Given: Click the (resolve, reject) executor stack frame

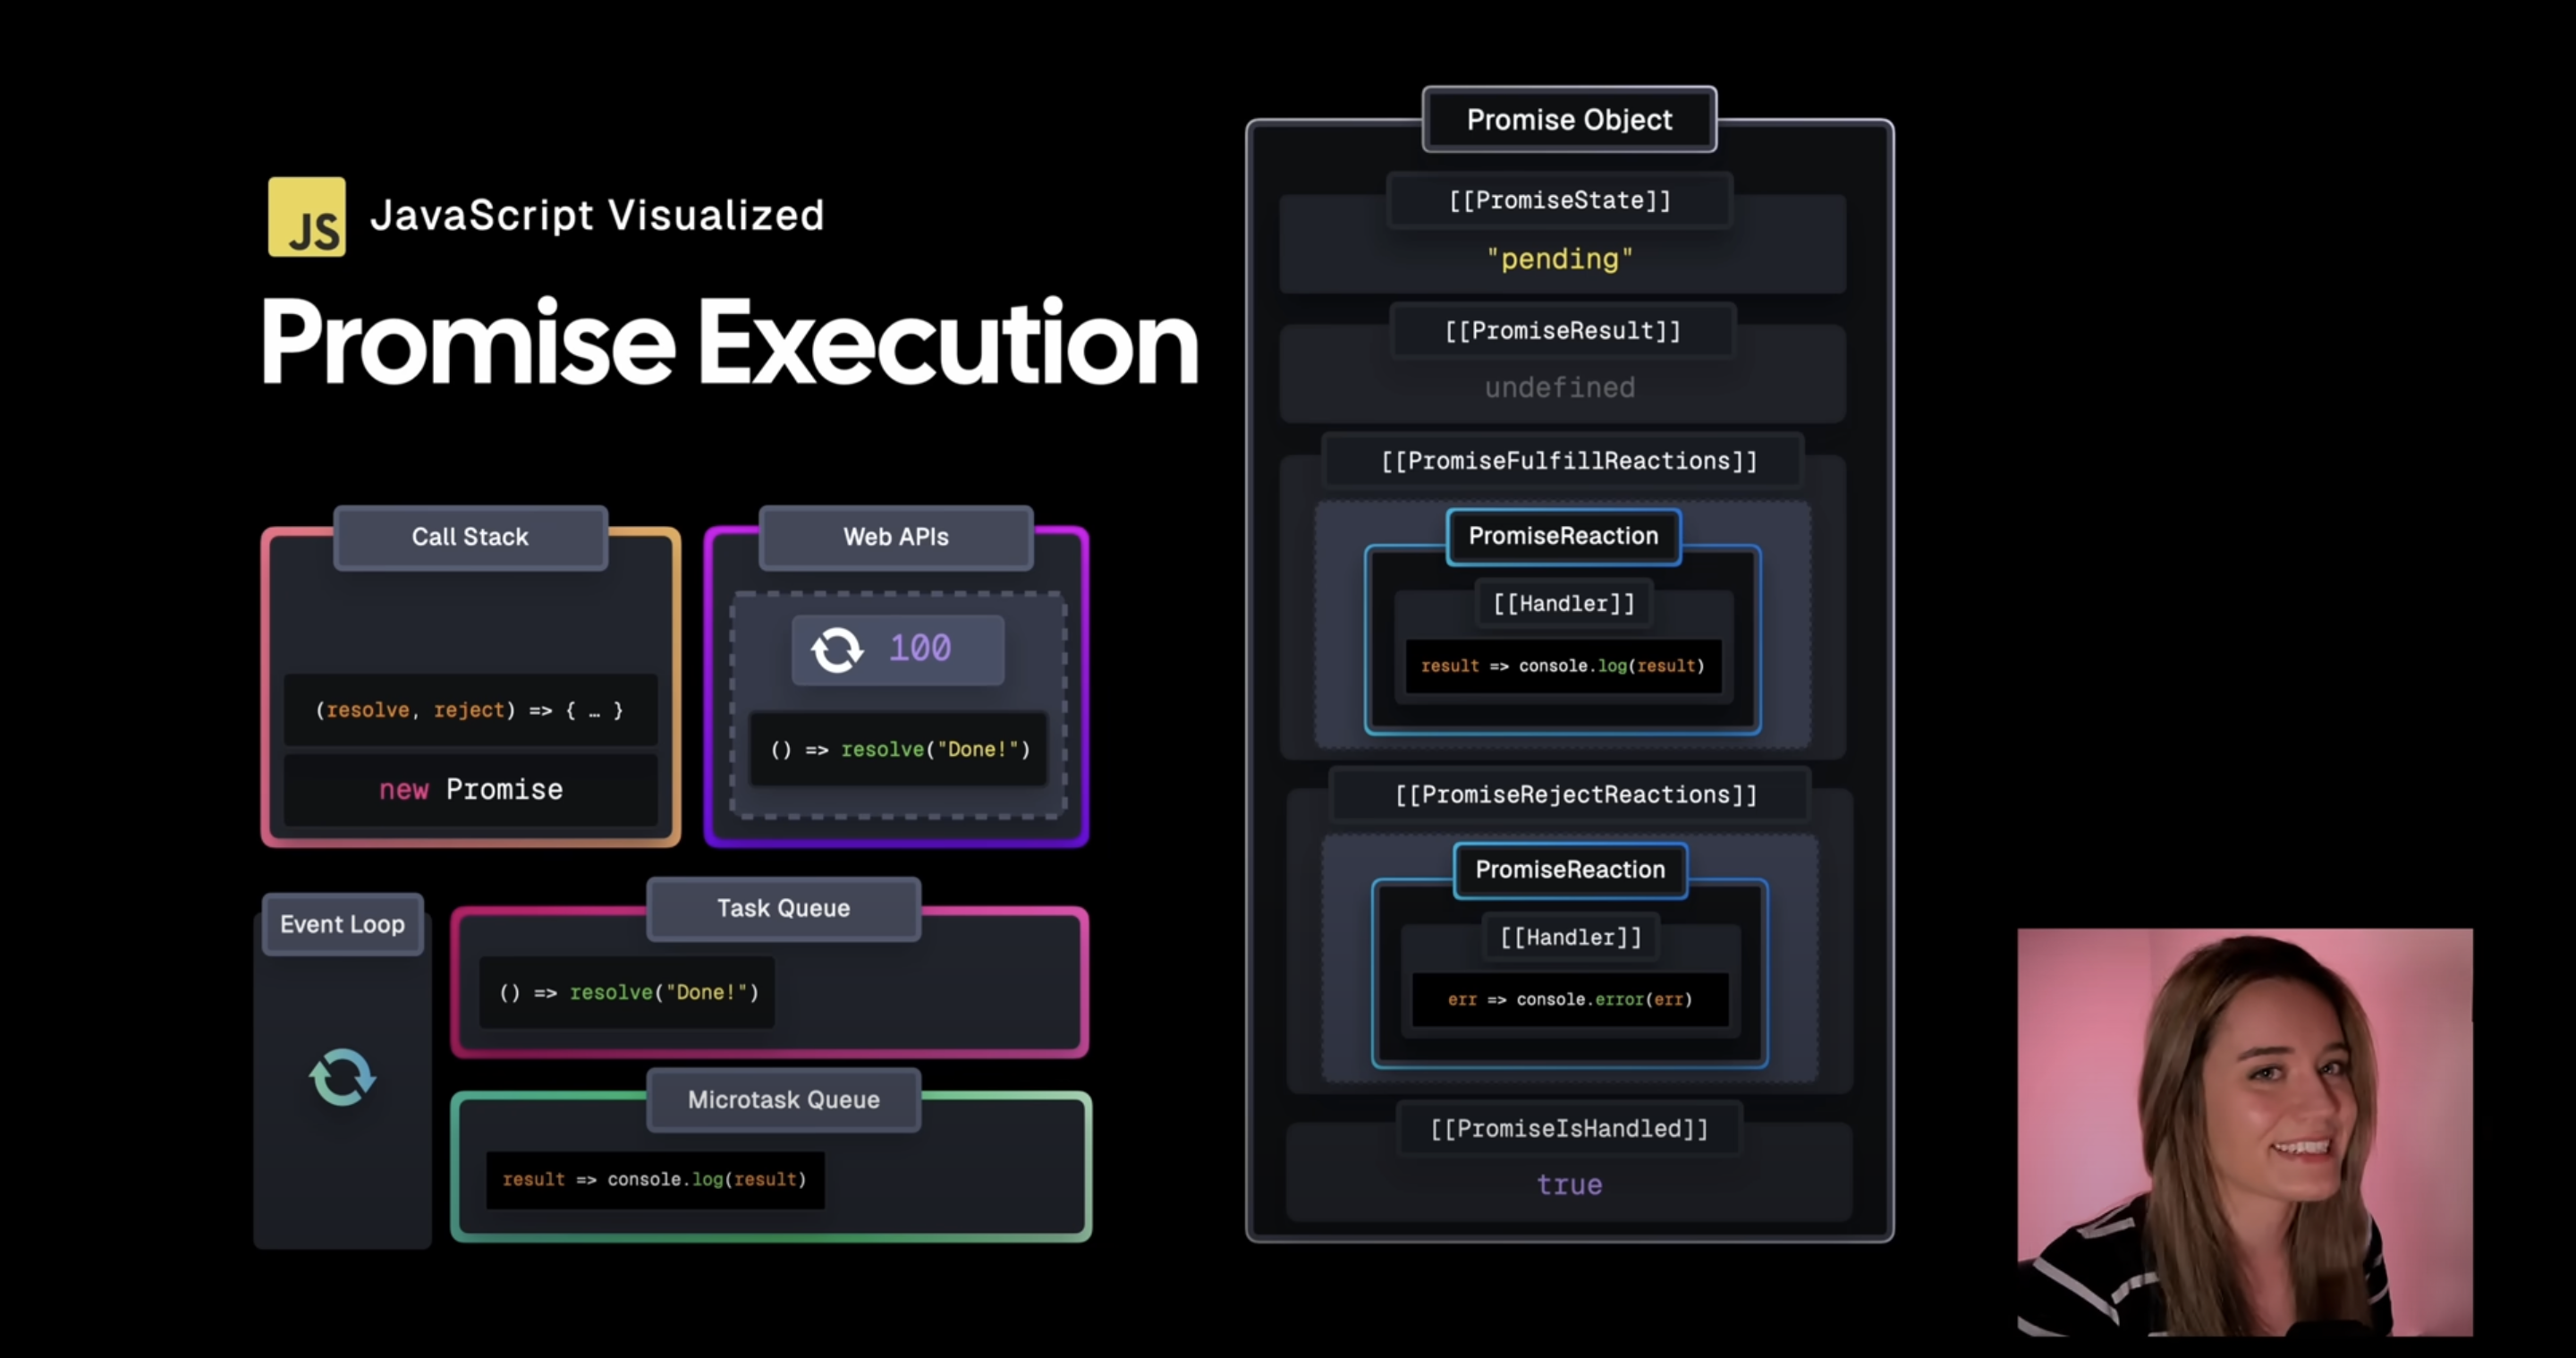Looking at the screenshot, I should (x=470, y=710).
